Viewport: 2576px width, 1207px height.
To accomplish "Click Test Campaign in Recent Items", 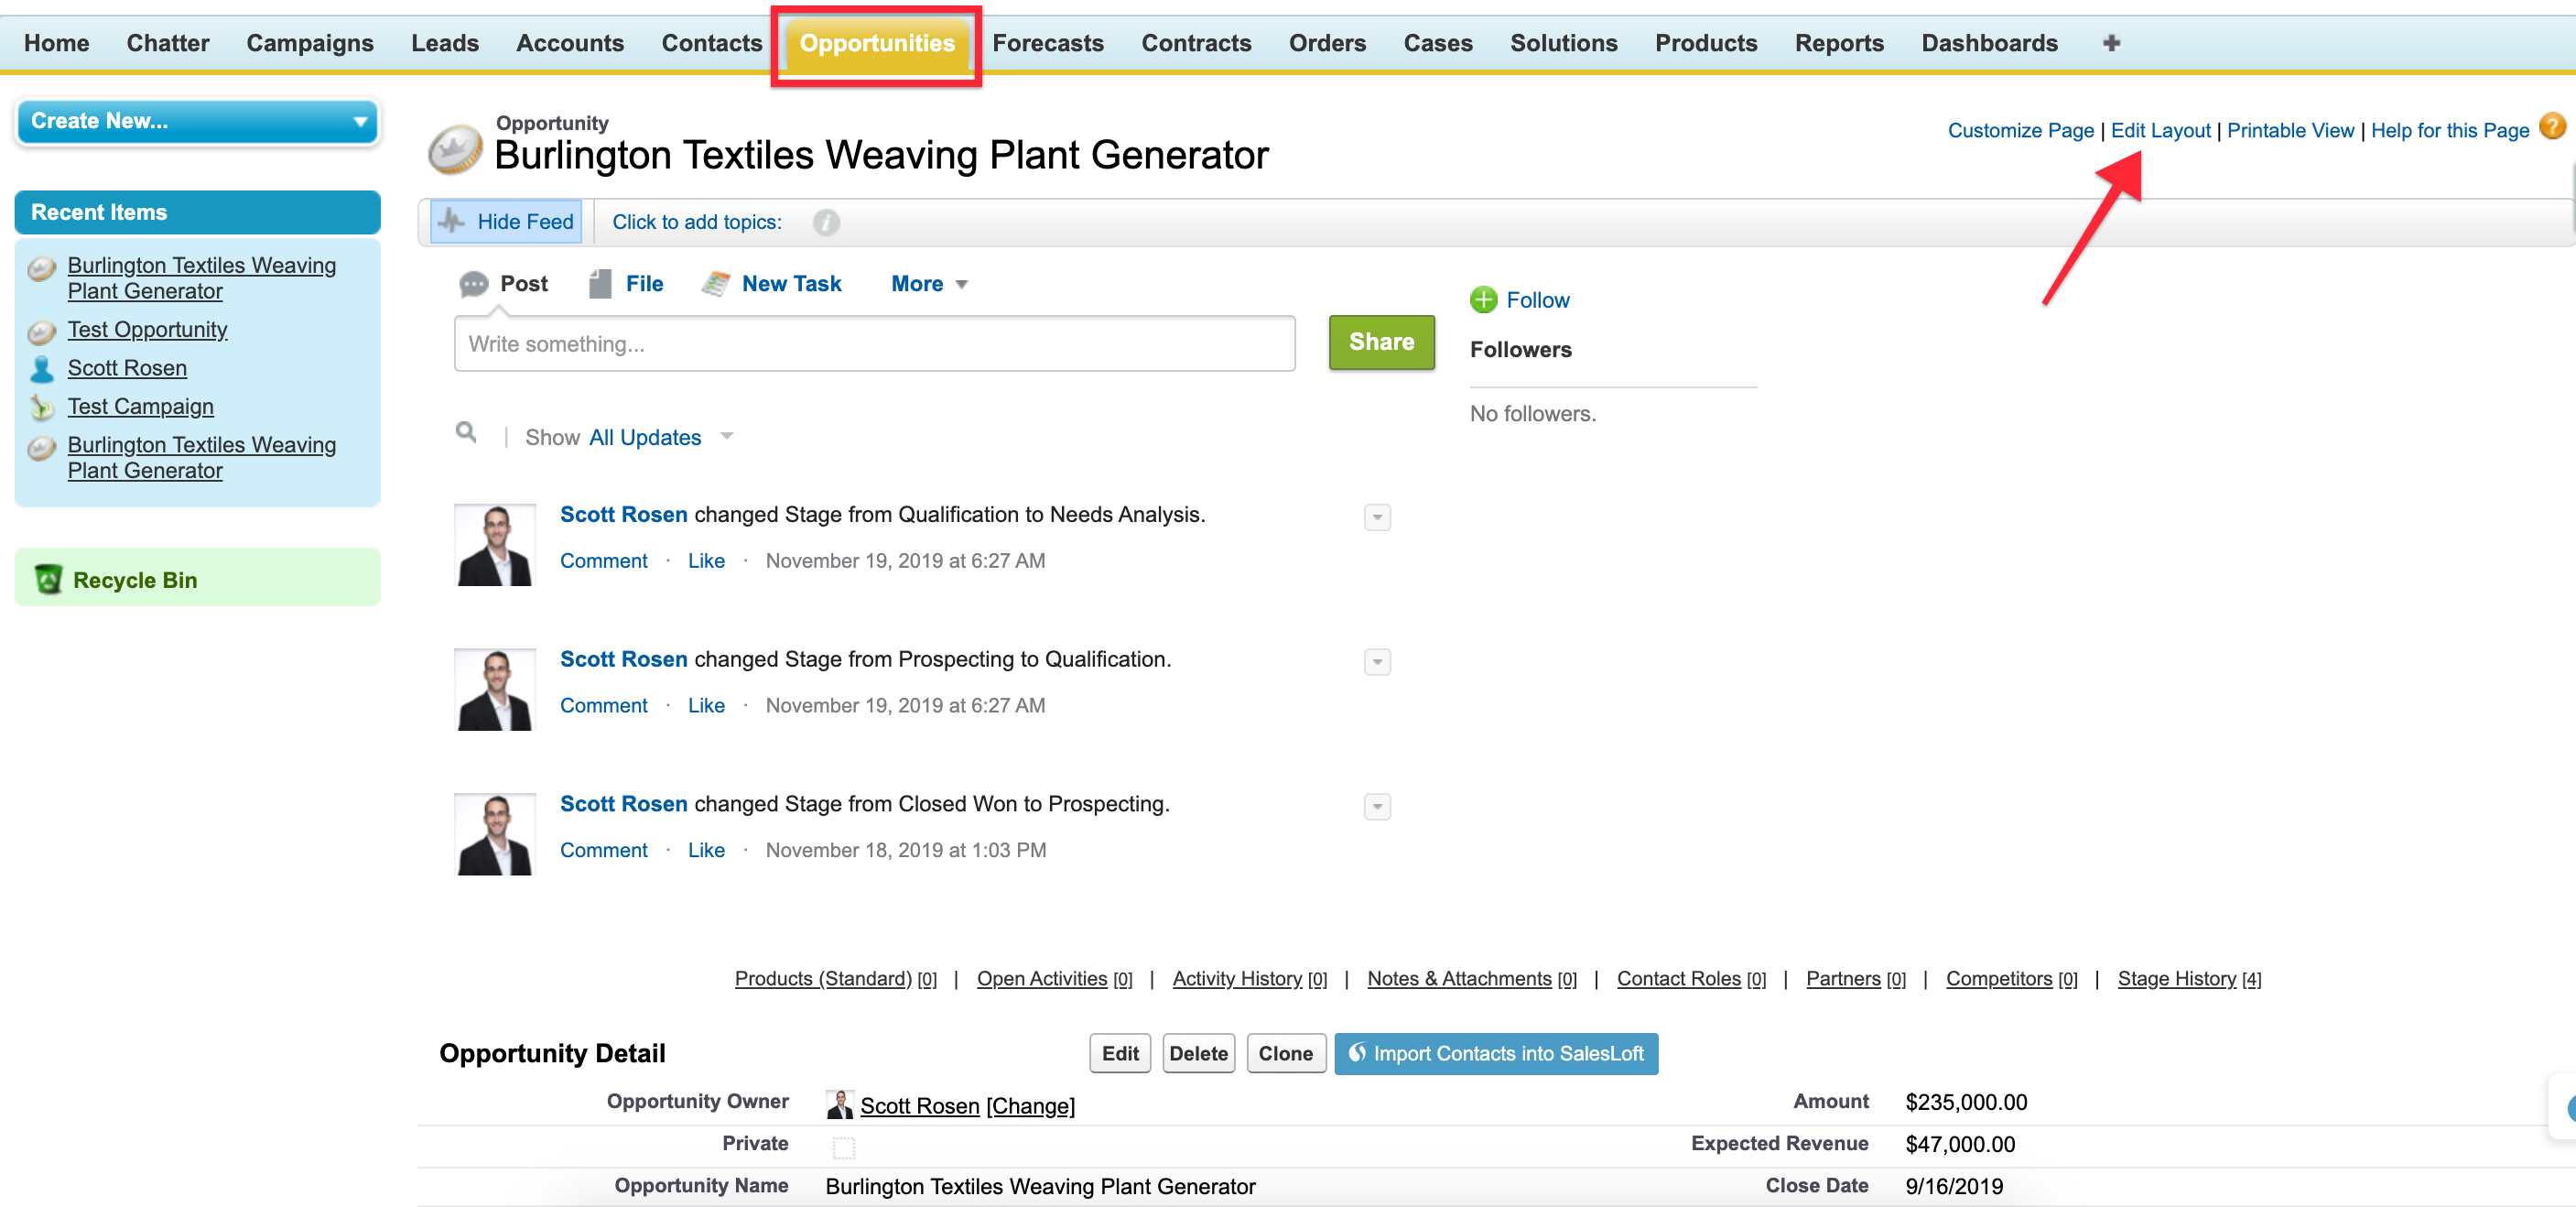I will pos(140,406).
